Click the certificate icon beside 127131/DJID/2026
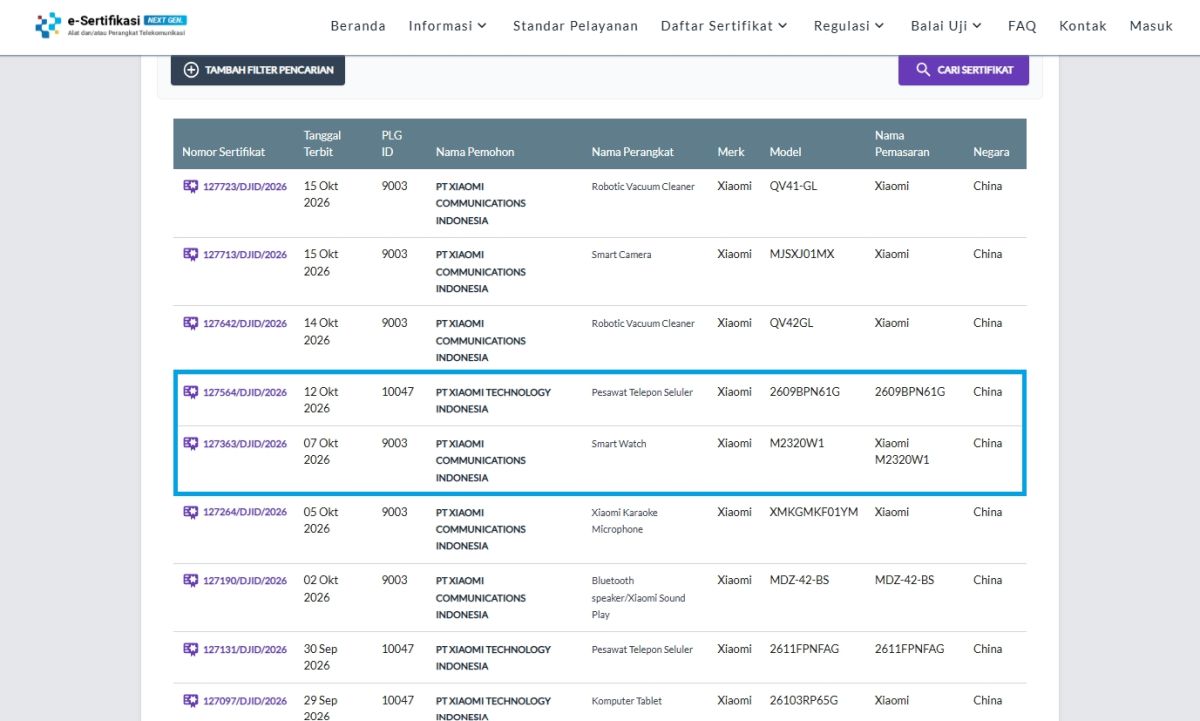This screenshot has width=1200, height=721. click(x=191, y=649)
